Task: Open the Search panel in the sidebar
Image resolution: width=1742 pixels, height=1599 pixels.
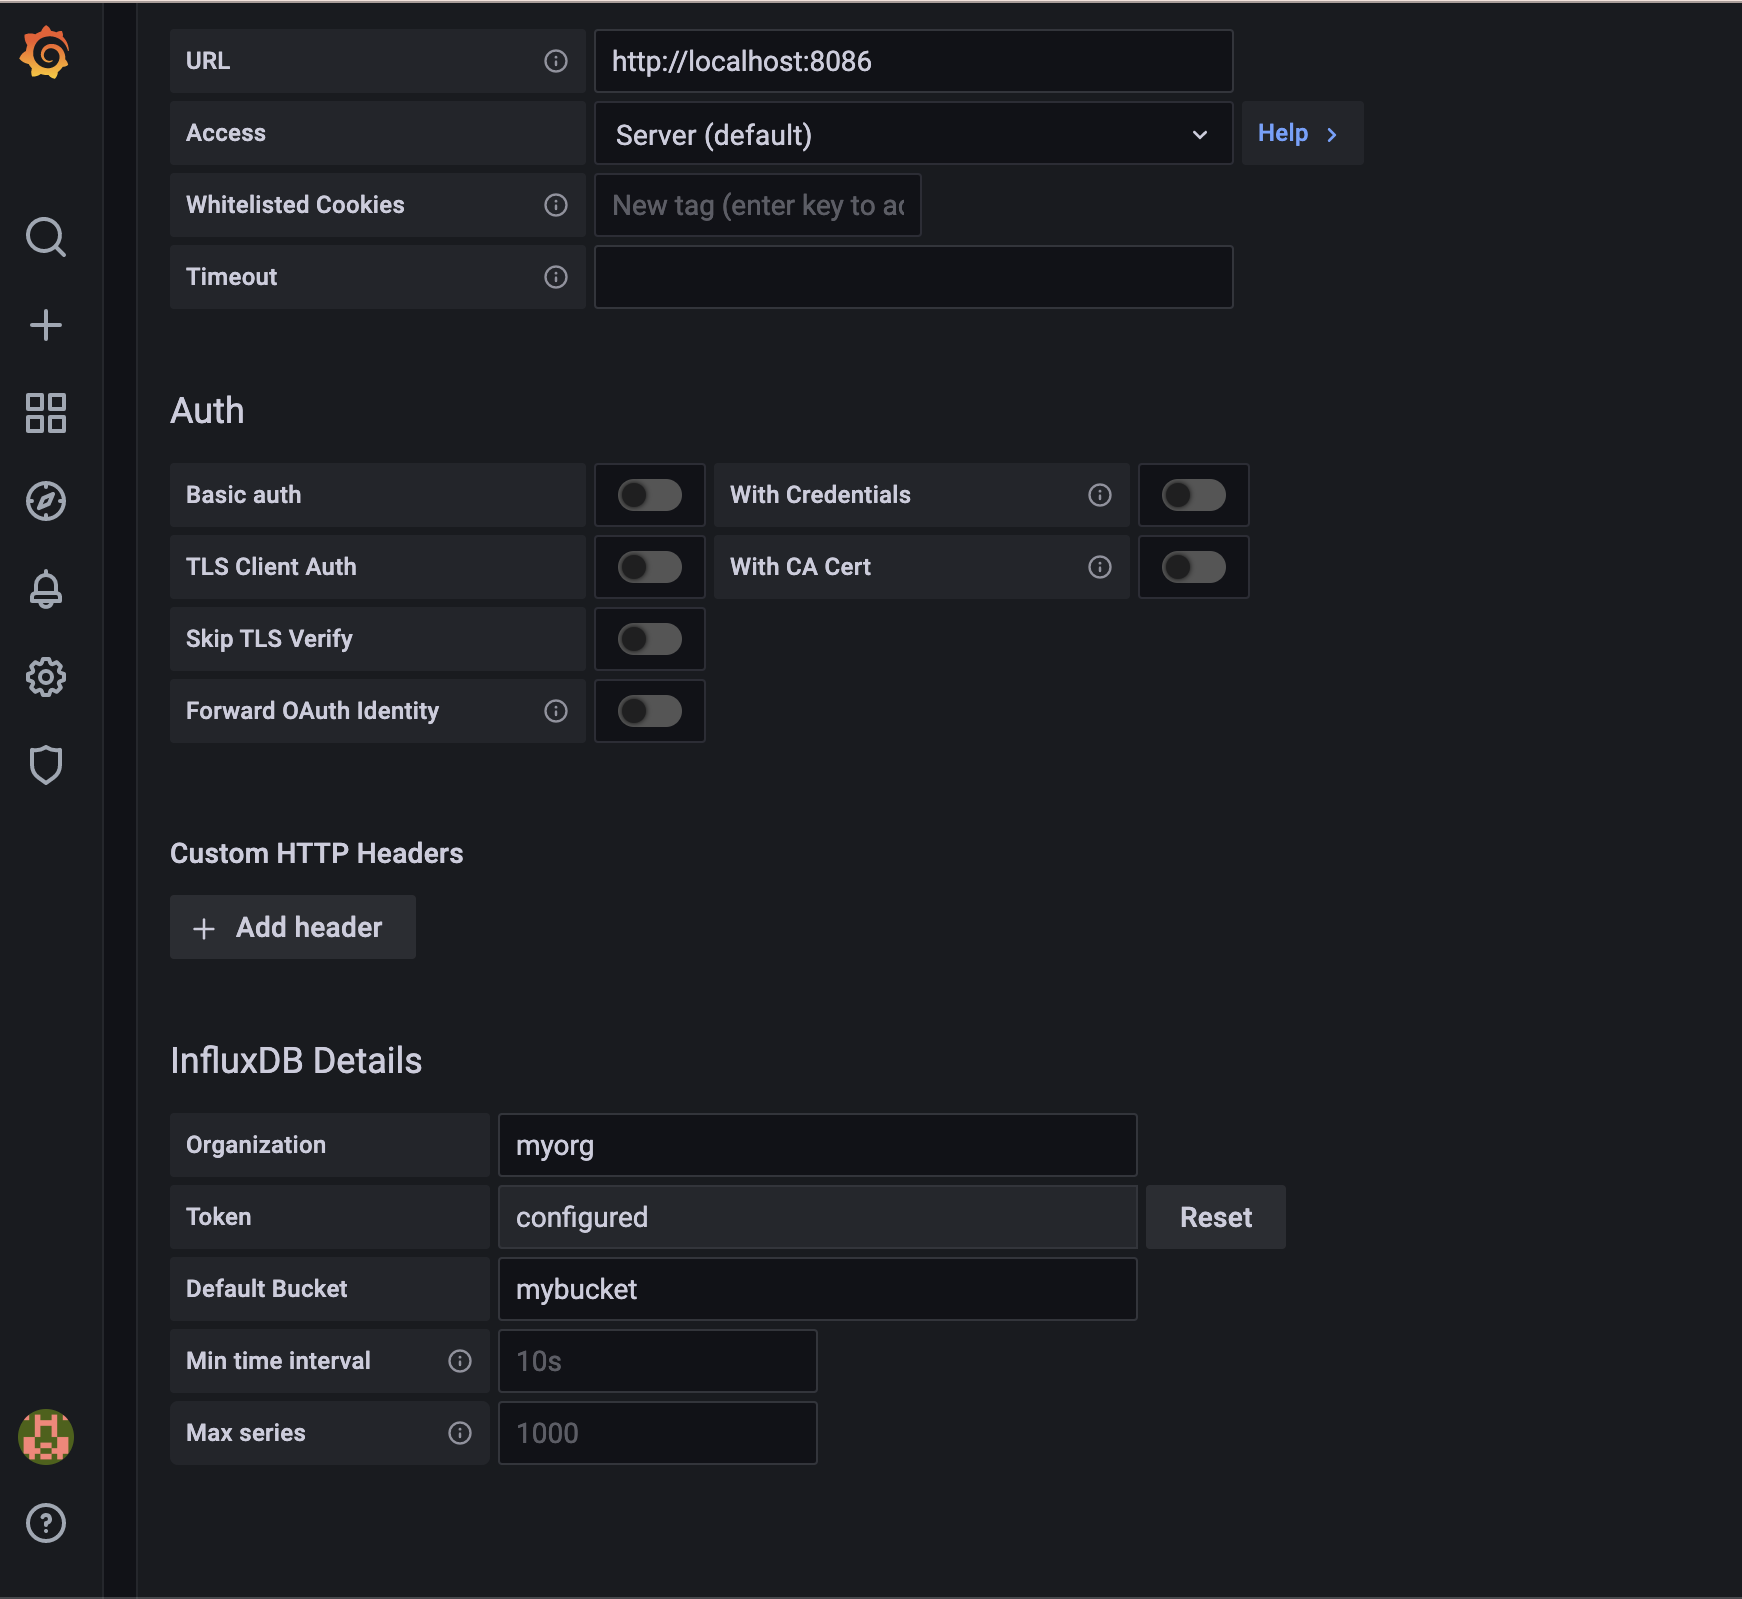Action: coord(46,238)
